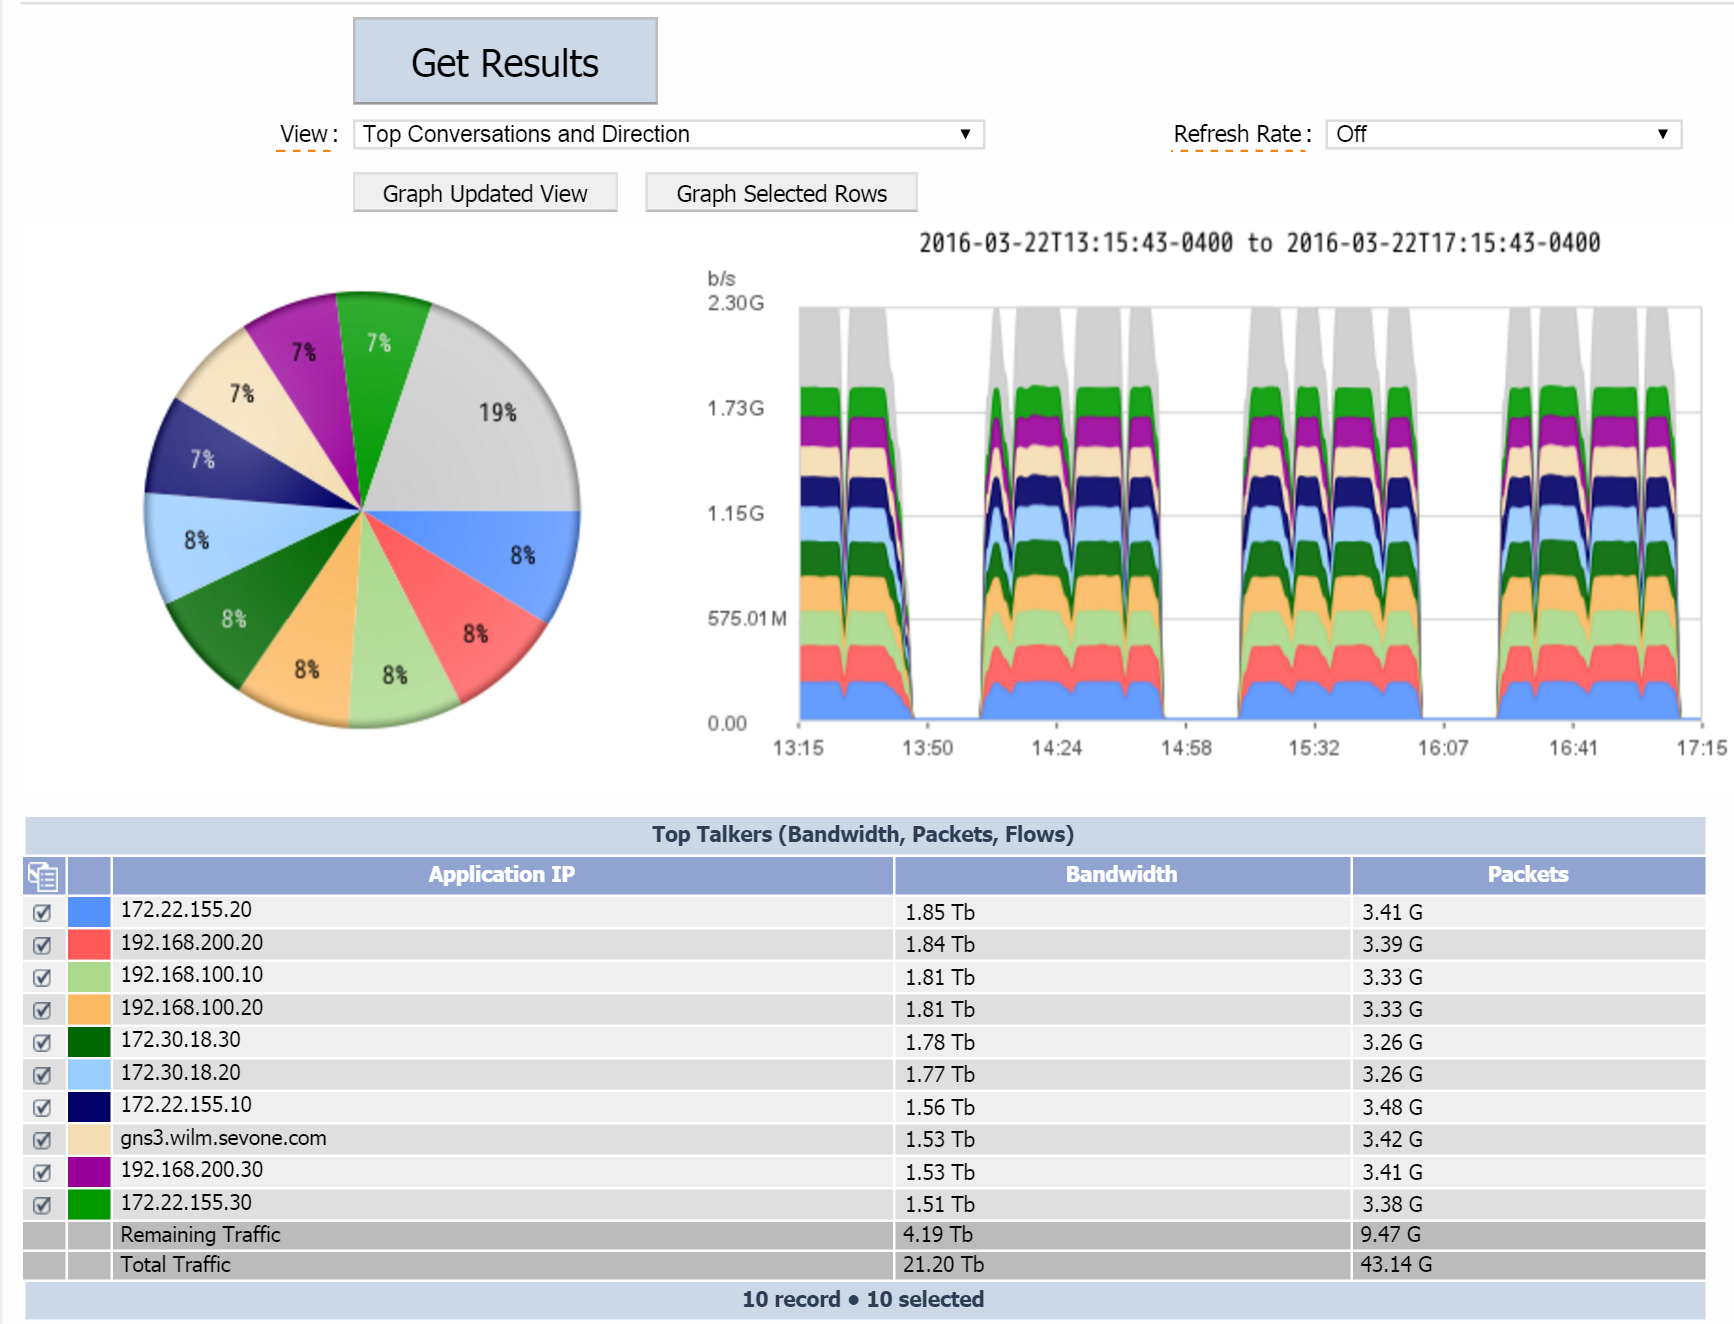This screenshot has height=1324, width=1734.
Task: Open the View dropdown list
Action: [669, 134]
